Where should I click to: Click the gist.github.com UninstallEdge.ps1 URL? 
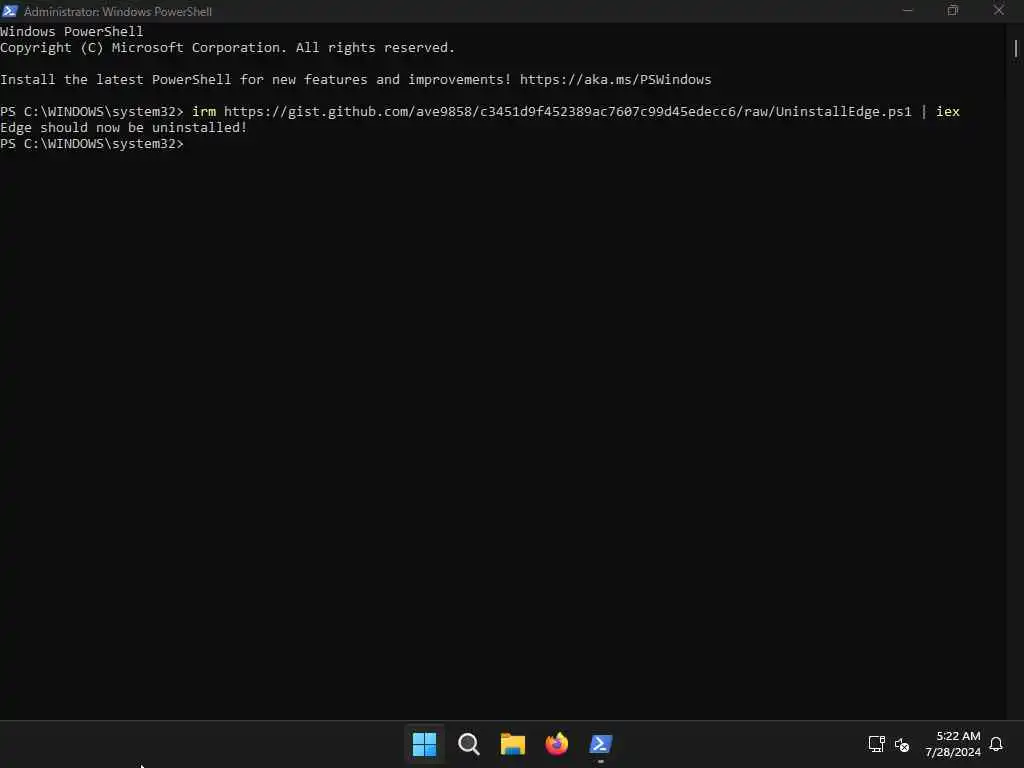(568, 112)
